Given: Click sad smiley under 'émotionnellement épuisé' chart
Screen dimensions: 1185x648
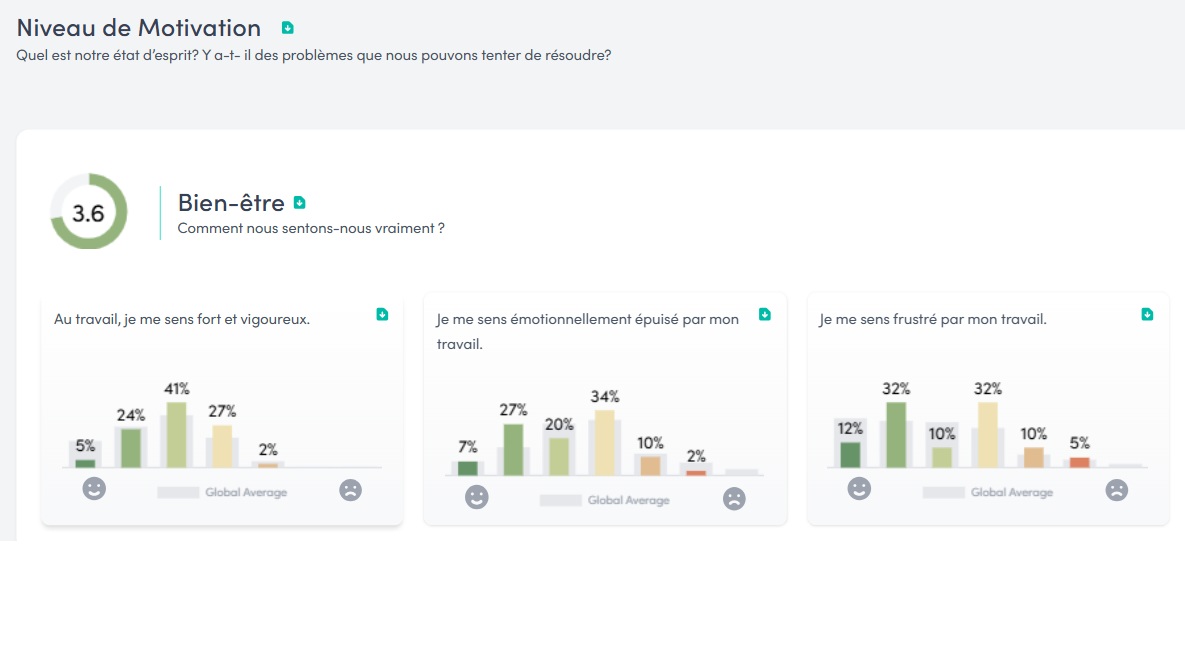Looking at the screenshot, I should 734,498.
